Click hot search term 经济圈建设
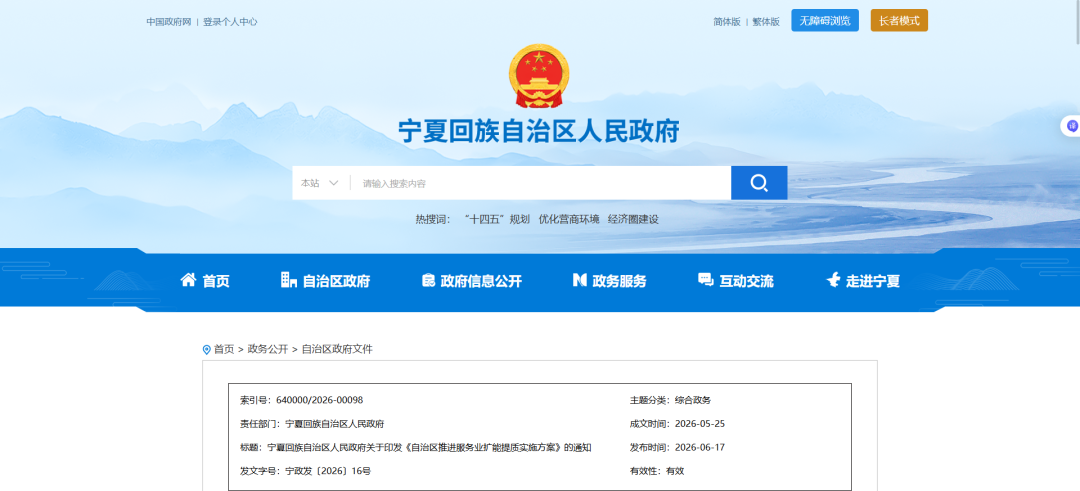 (x=634, y=220)
